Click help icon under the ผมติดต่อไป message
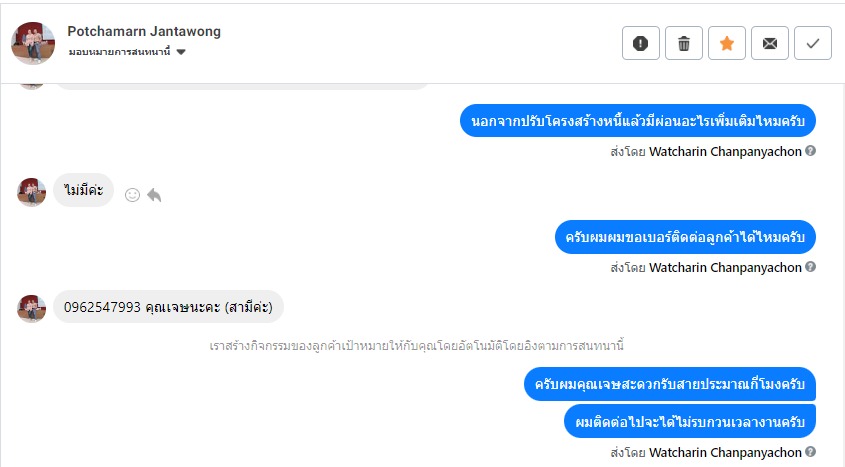This screenshot has height=467, width=845. click(x=811, y=452)
